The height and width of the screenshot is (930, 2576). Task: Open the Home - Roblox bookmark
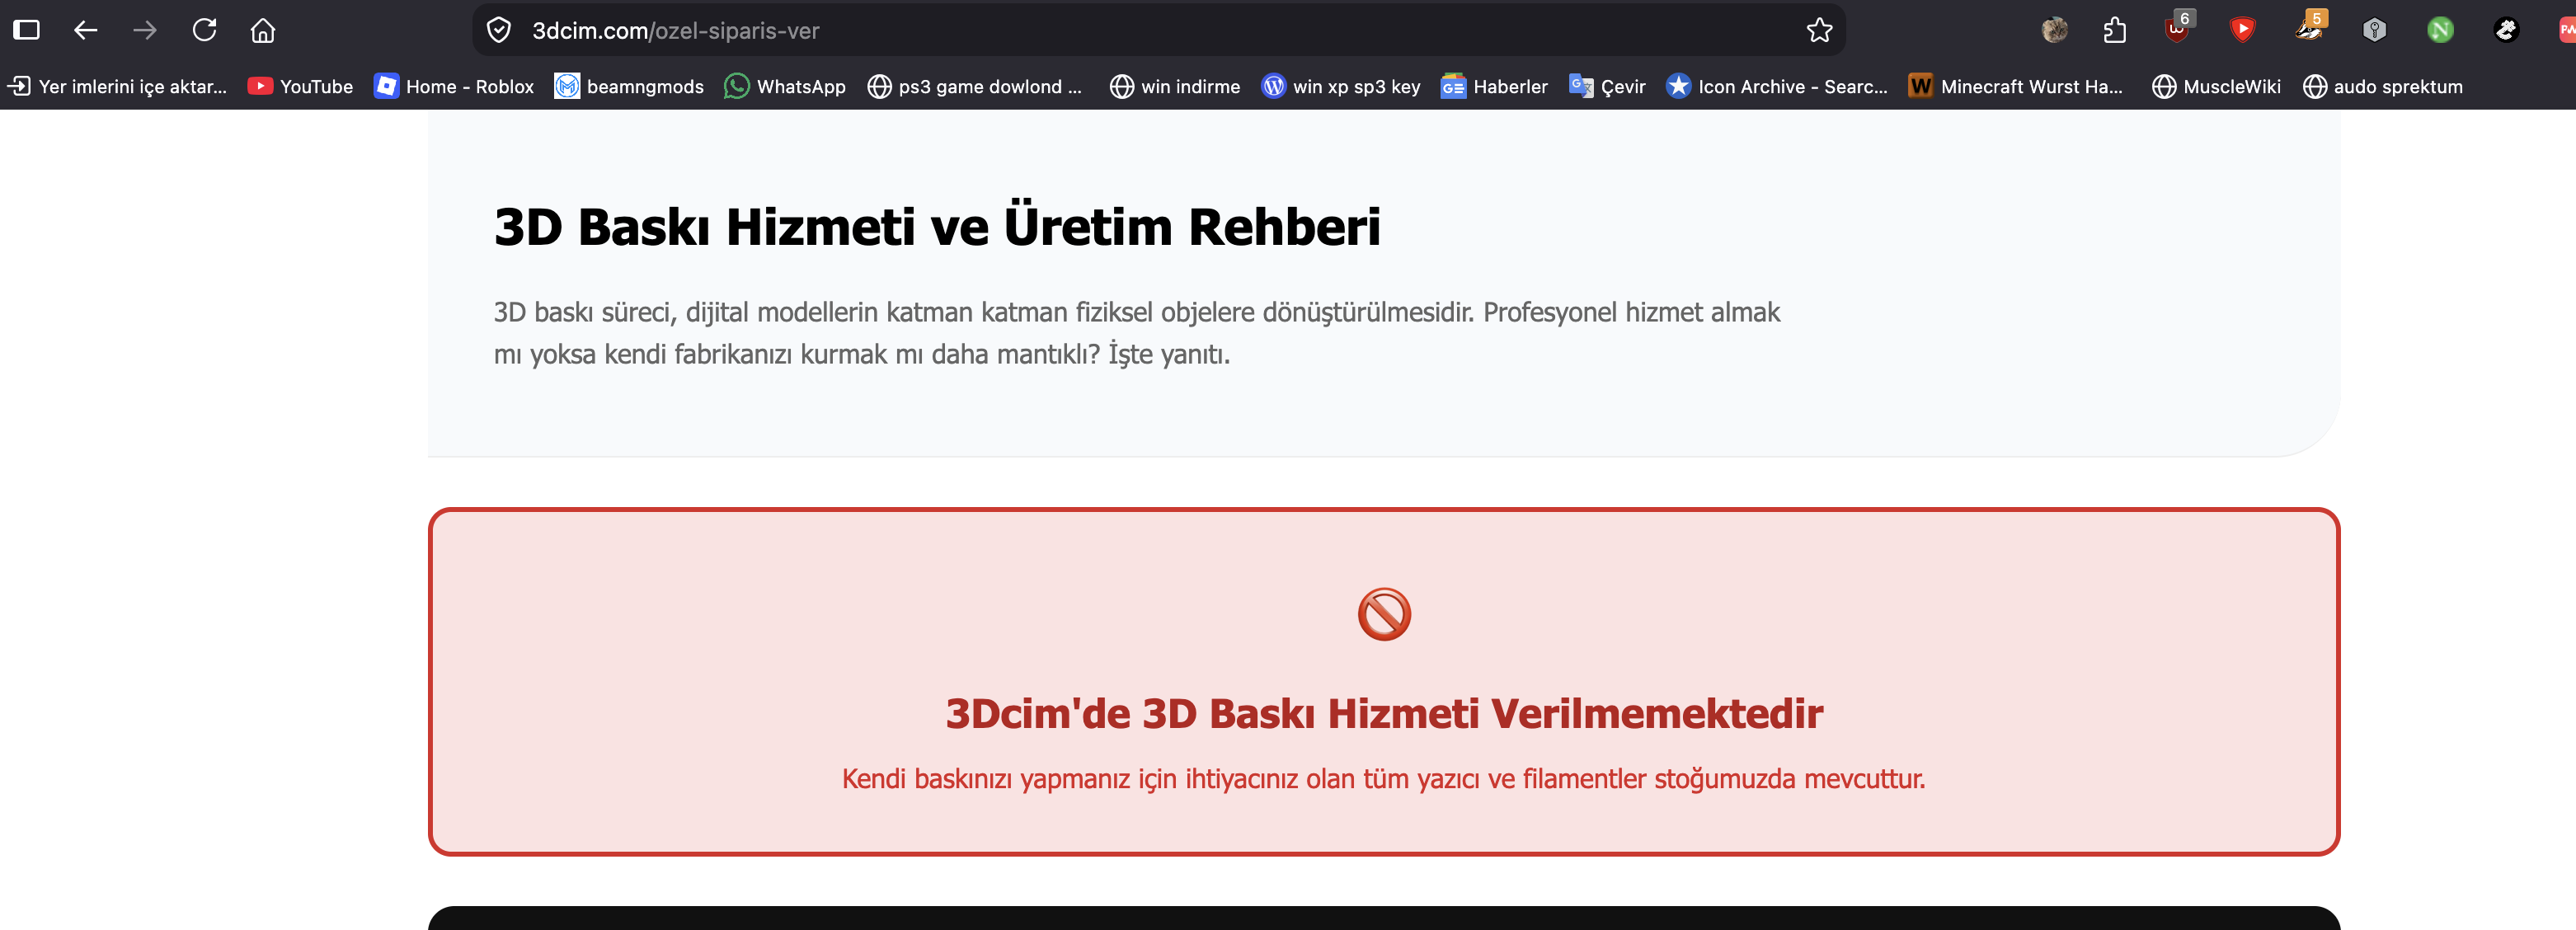(454, 87)
